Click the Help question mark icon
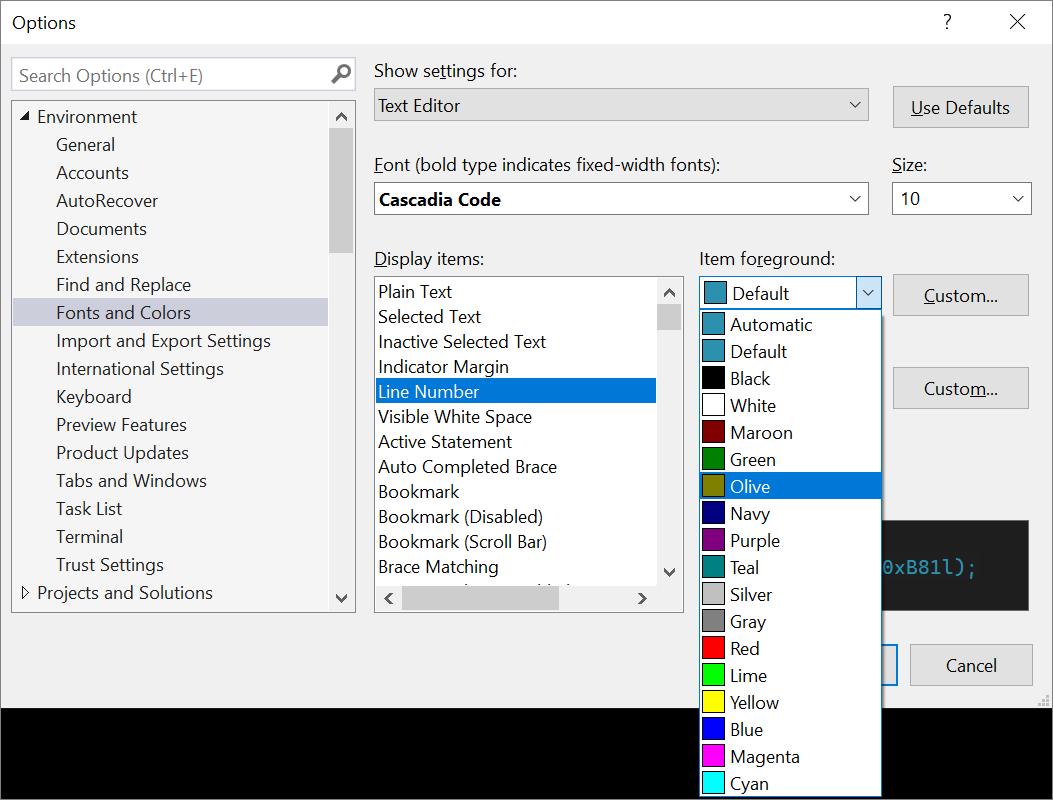1053x800 pixels. 947,22
